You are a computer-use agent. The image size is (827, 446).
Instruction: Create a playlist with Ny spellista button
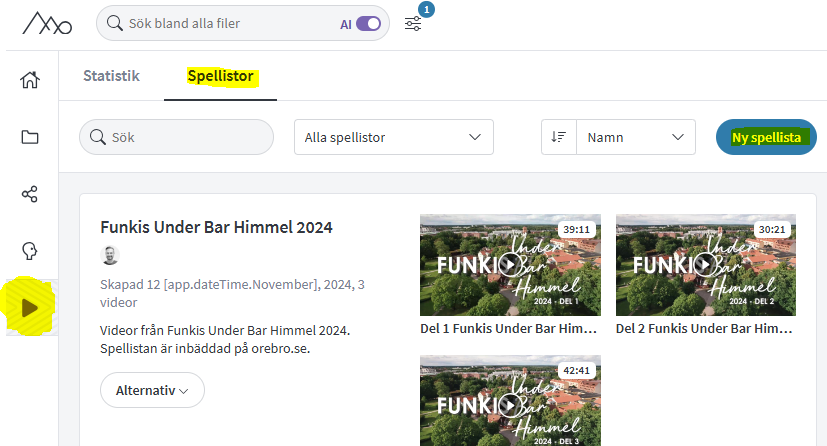point(766,137)
